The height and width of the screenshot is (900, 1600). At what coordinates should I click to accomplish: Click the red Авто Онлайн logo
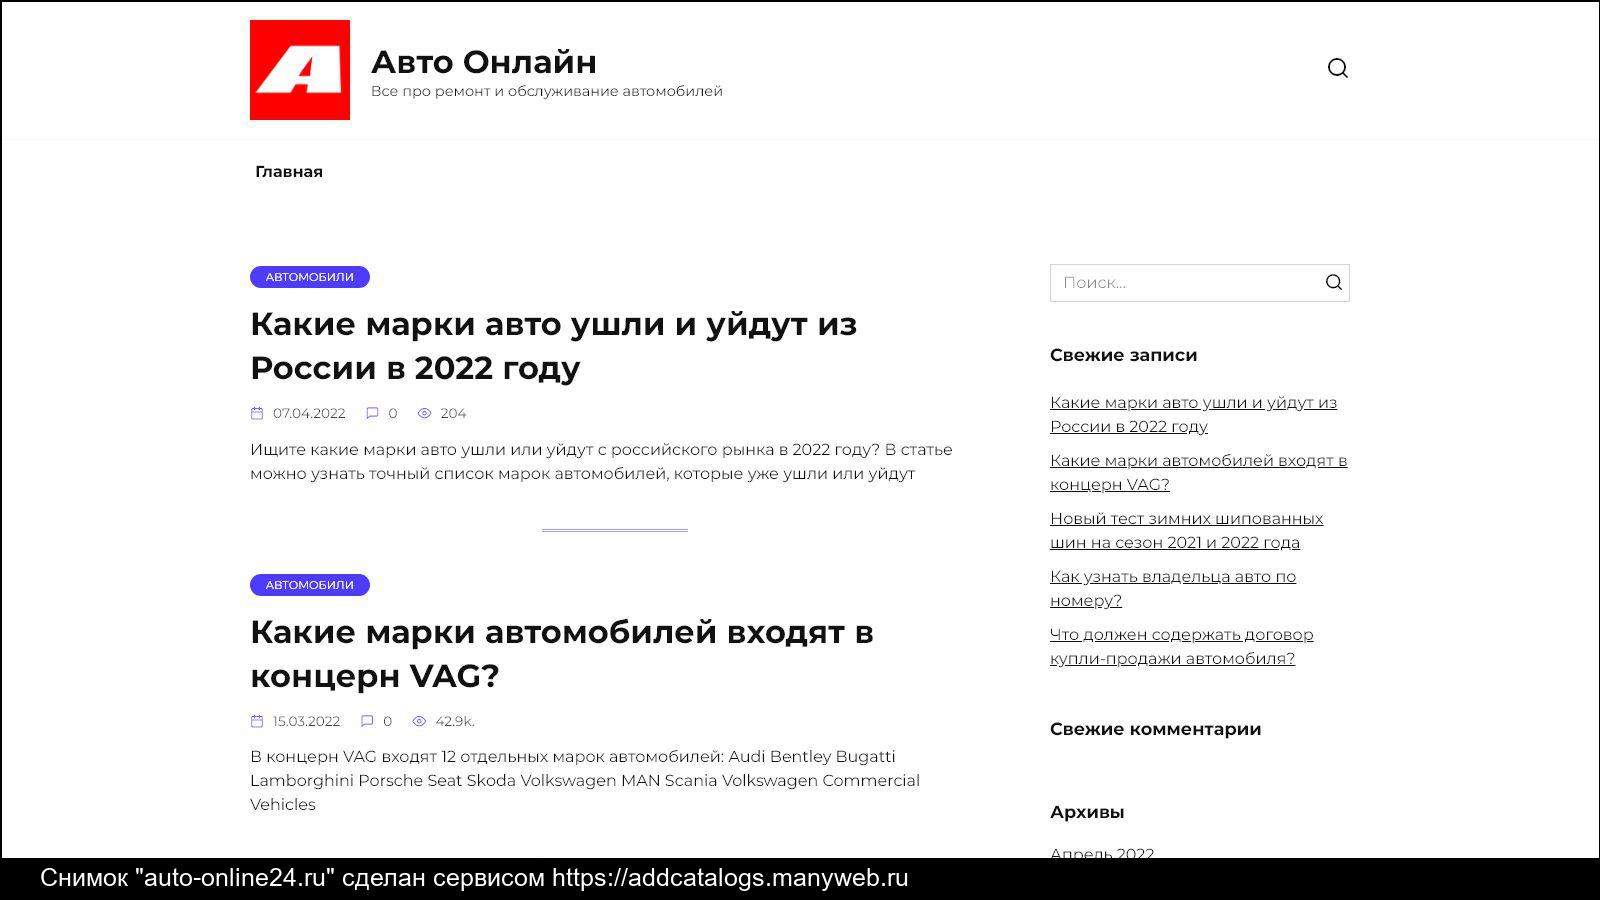(x=300, y=70)
